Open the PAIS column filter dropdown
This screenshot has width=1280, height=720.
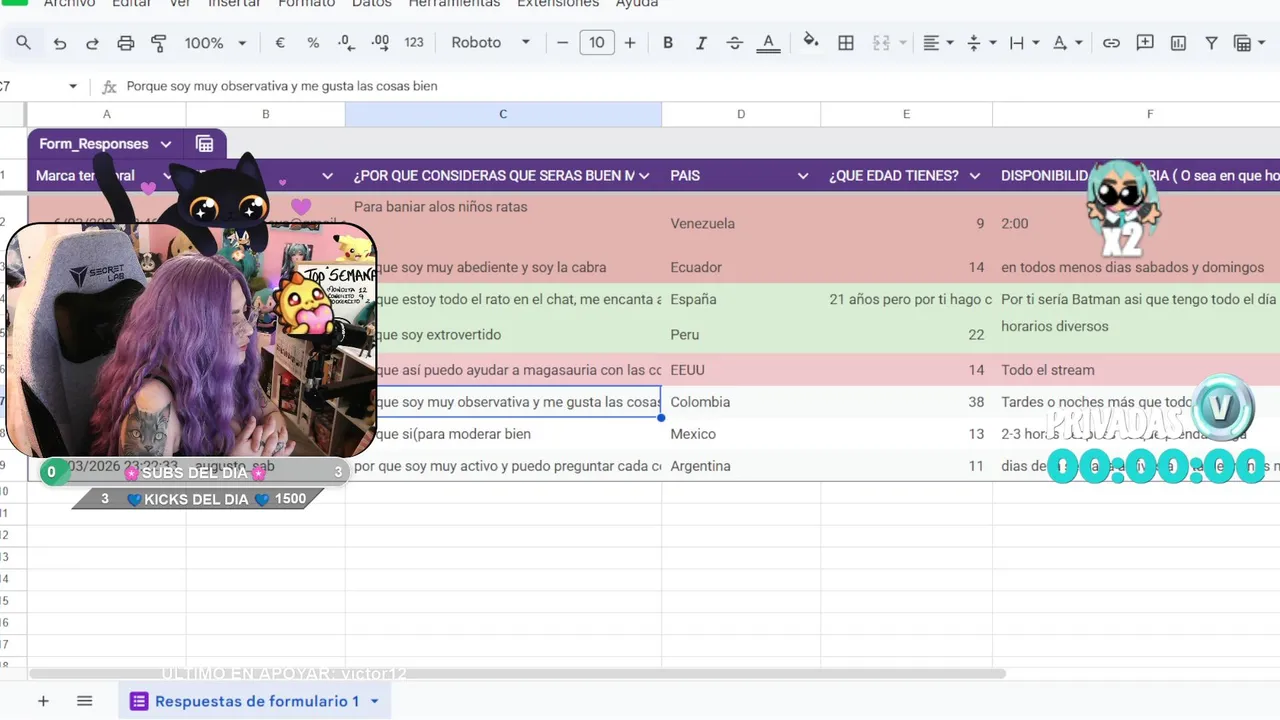[803, 176]
